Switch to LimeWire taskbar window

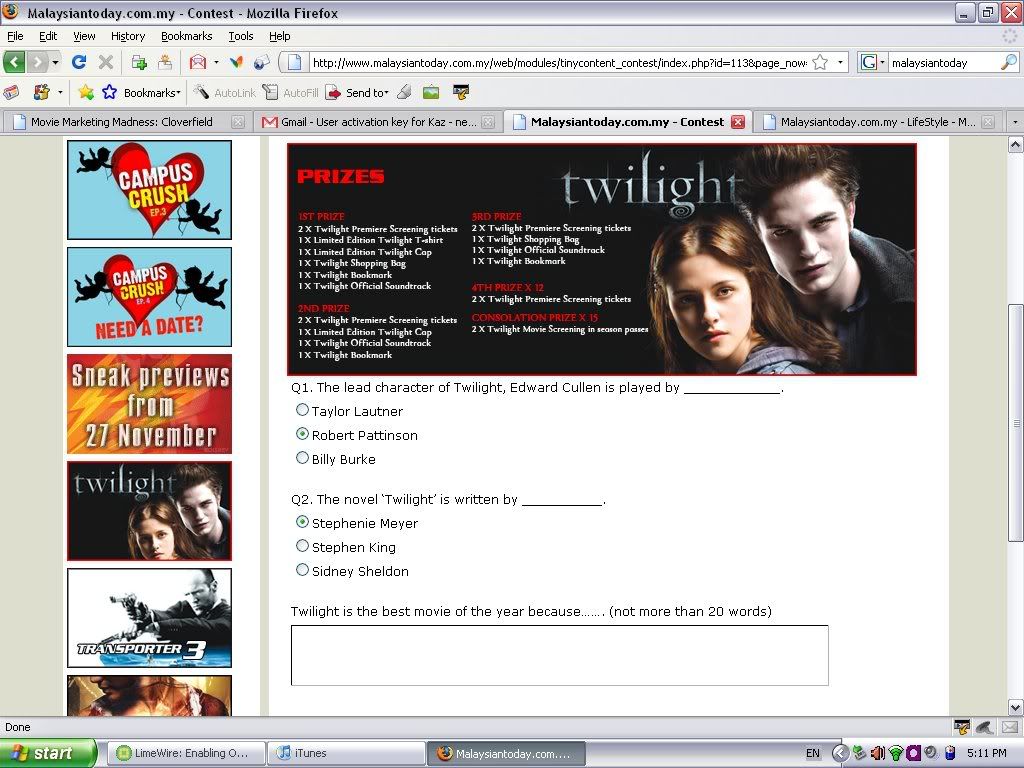tap(185, 753)
